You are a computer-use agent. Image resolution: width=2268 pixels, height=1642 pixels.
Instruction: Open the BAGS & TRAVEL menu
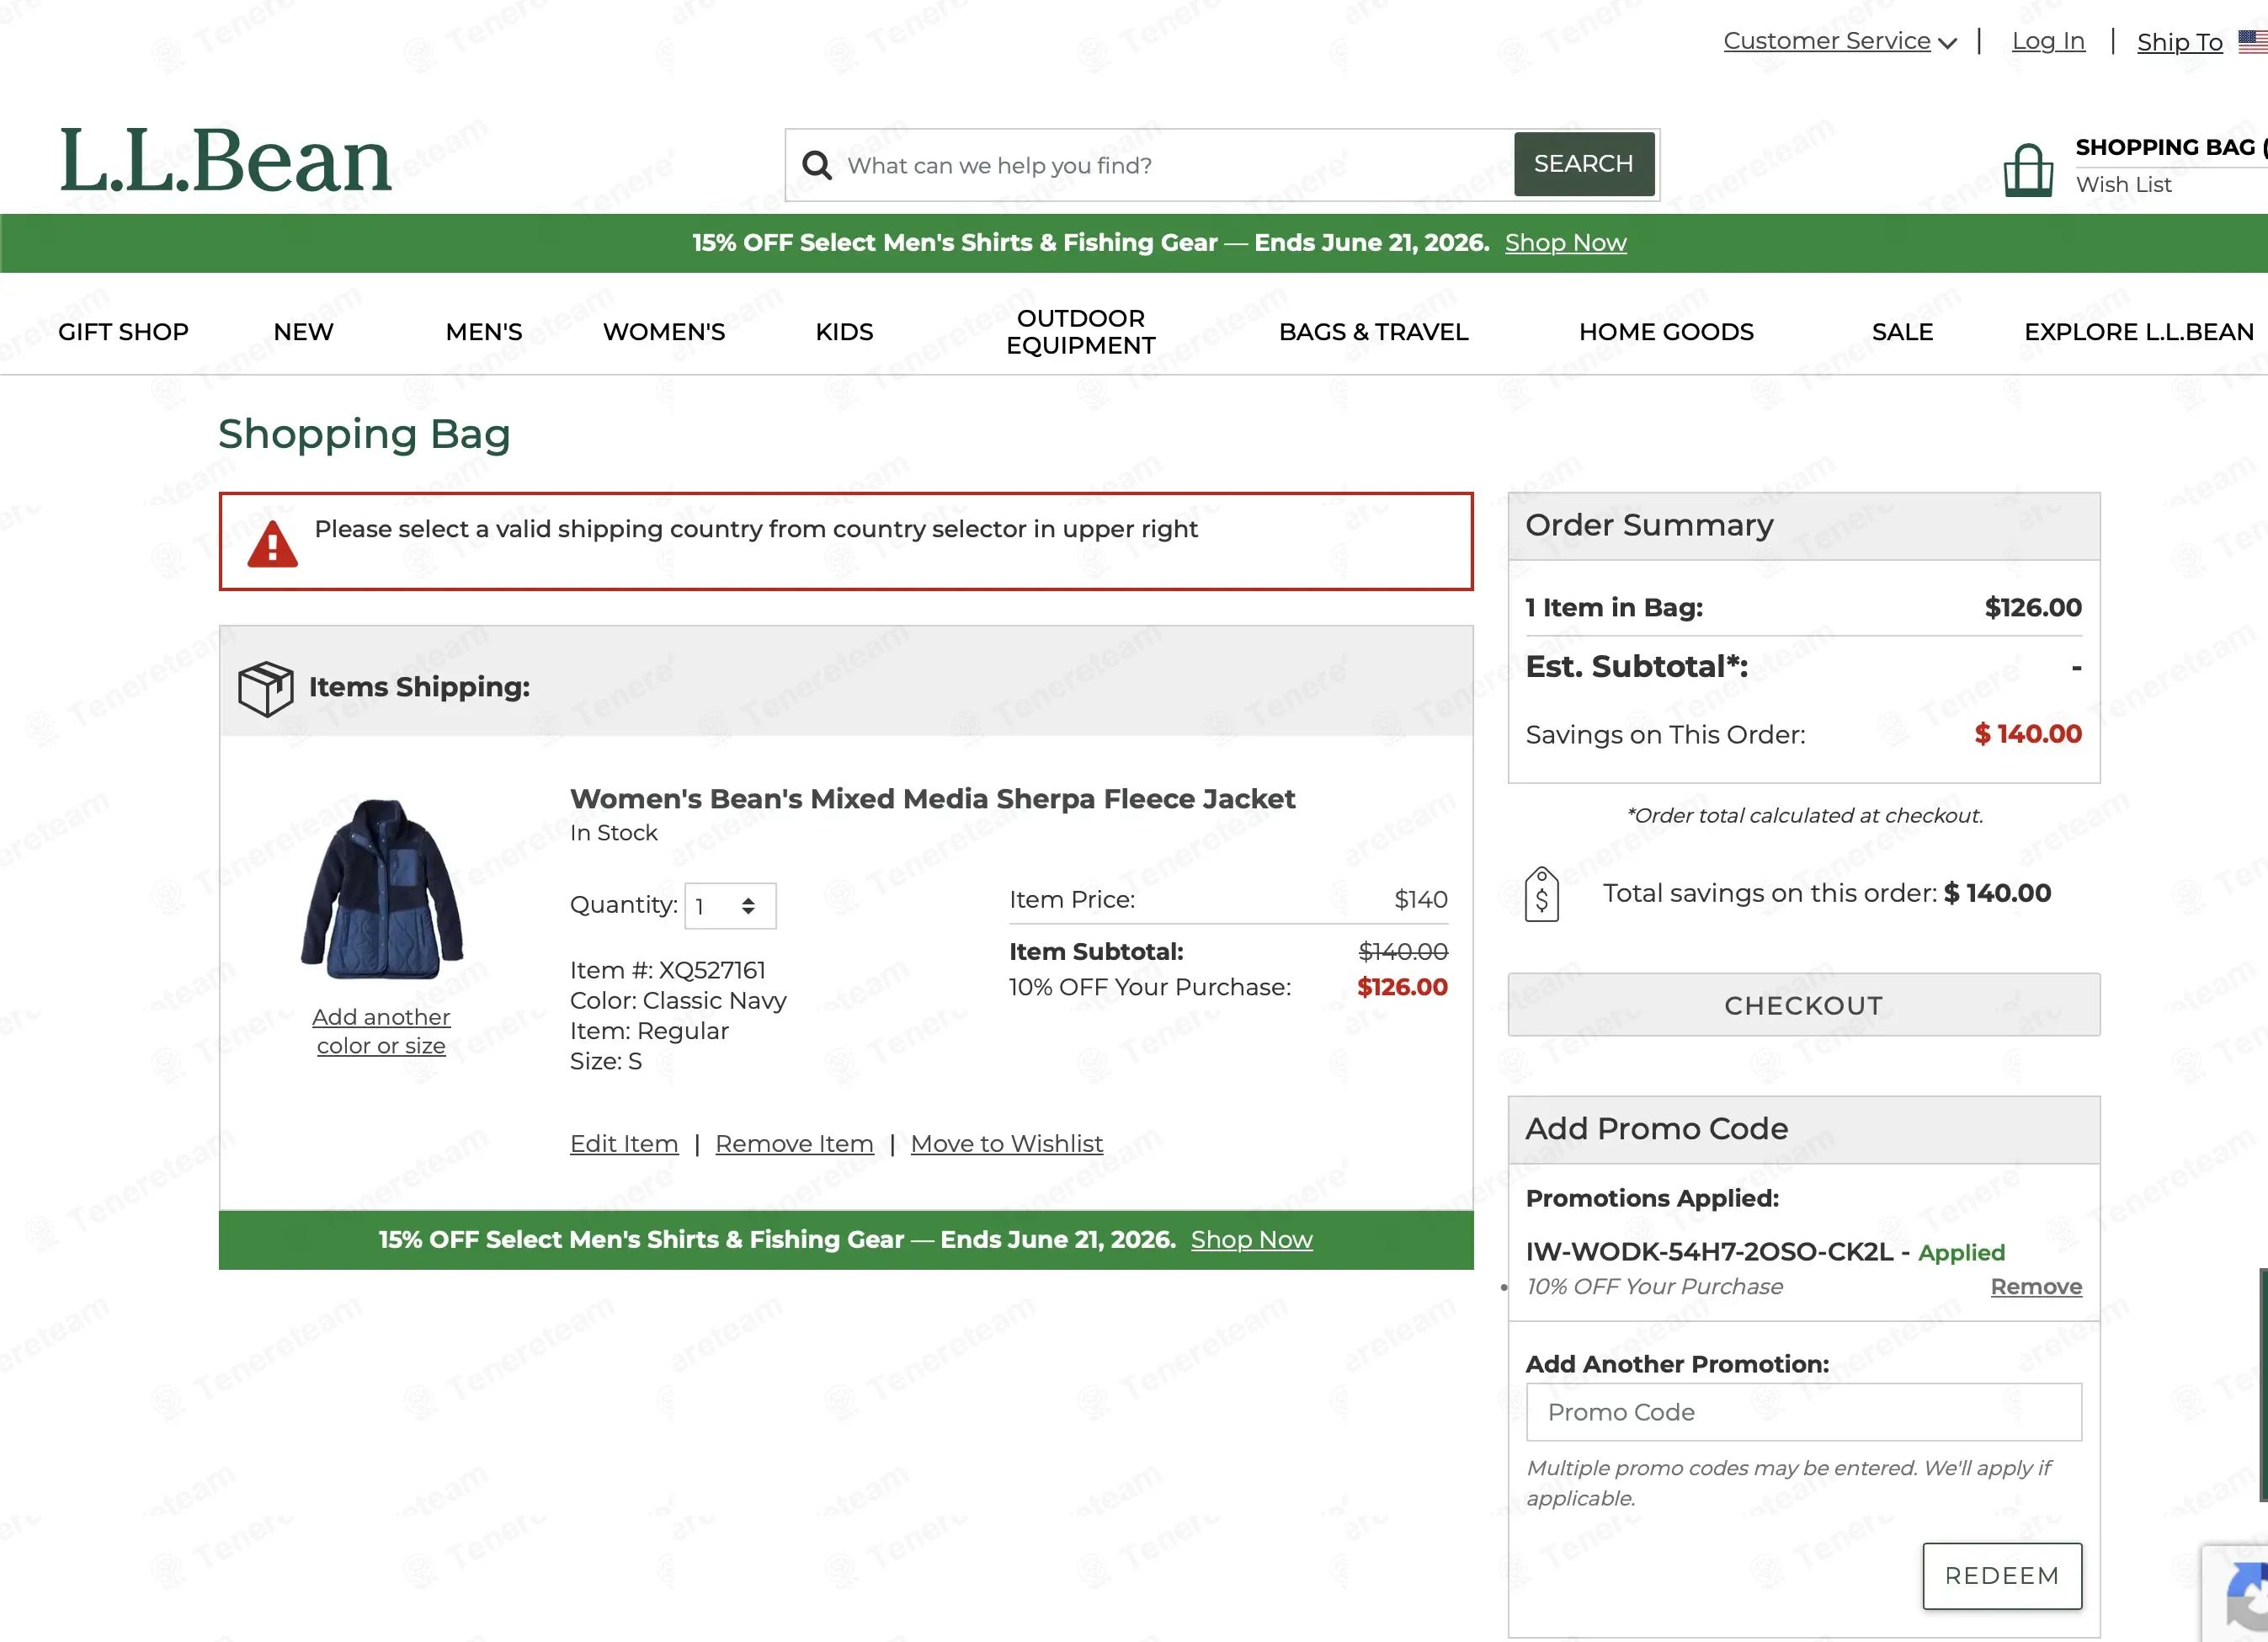[1373, 332]
